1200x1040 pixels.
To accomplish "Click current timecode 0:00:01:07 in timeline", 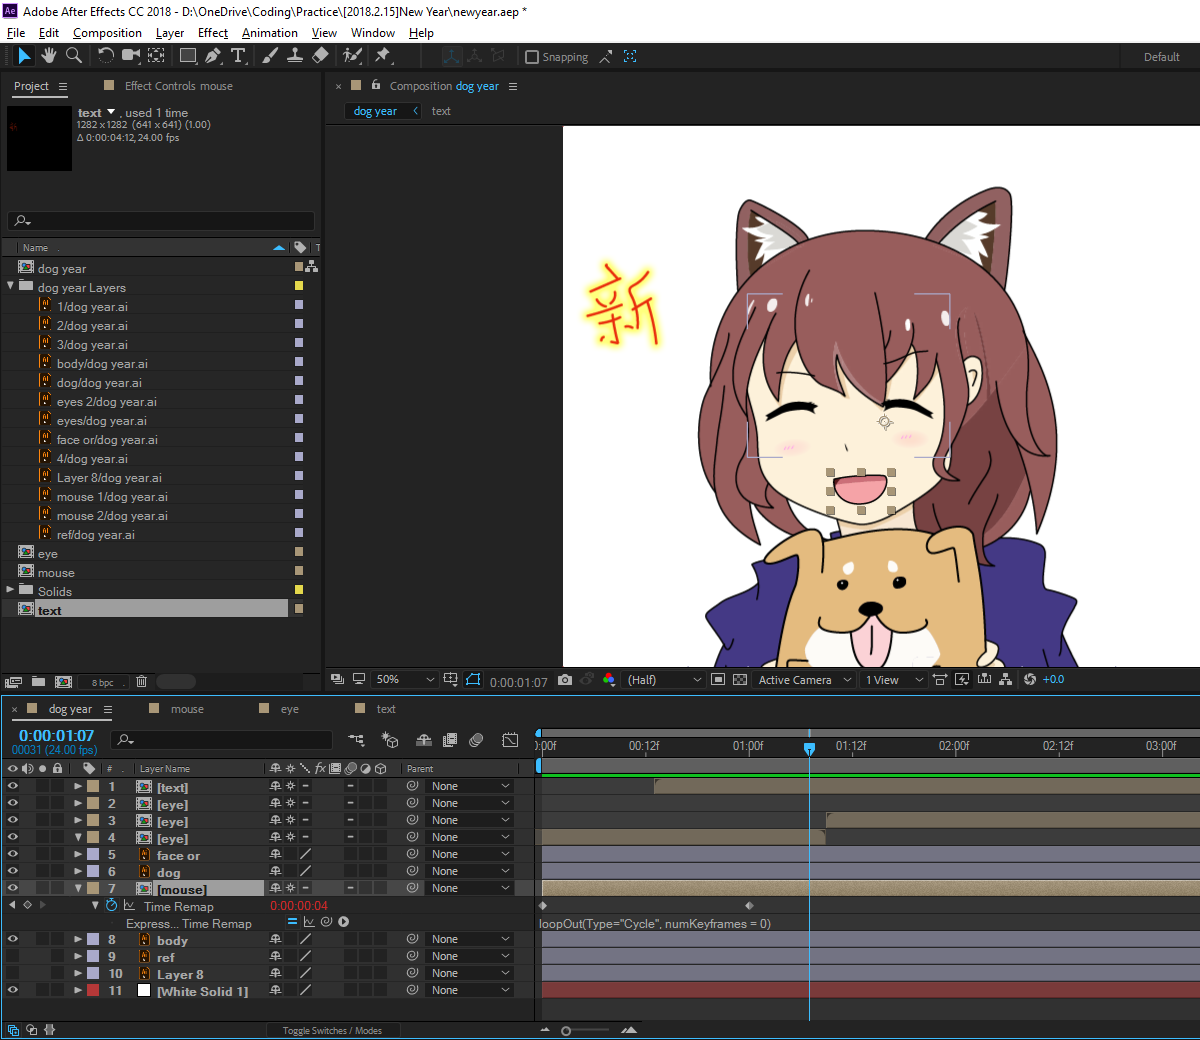I will 56,735.
